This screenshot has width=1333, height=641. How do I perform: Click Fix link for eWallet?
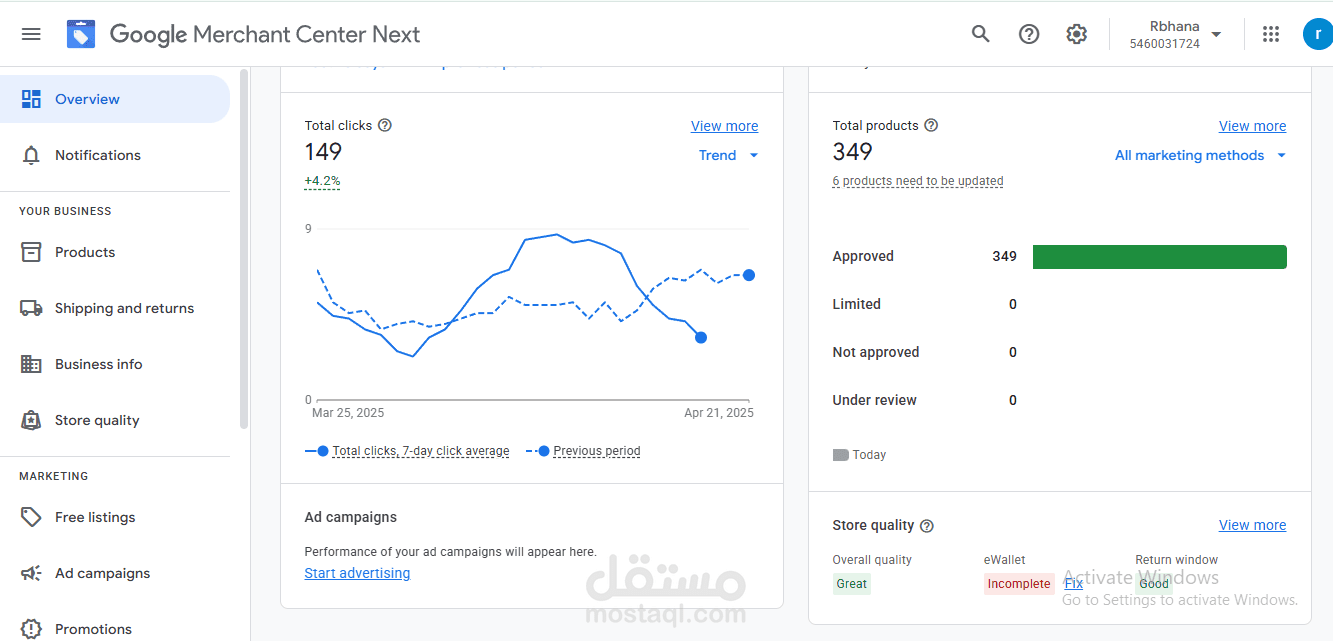point(1073,583)
